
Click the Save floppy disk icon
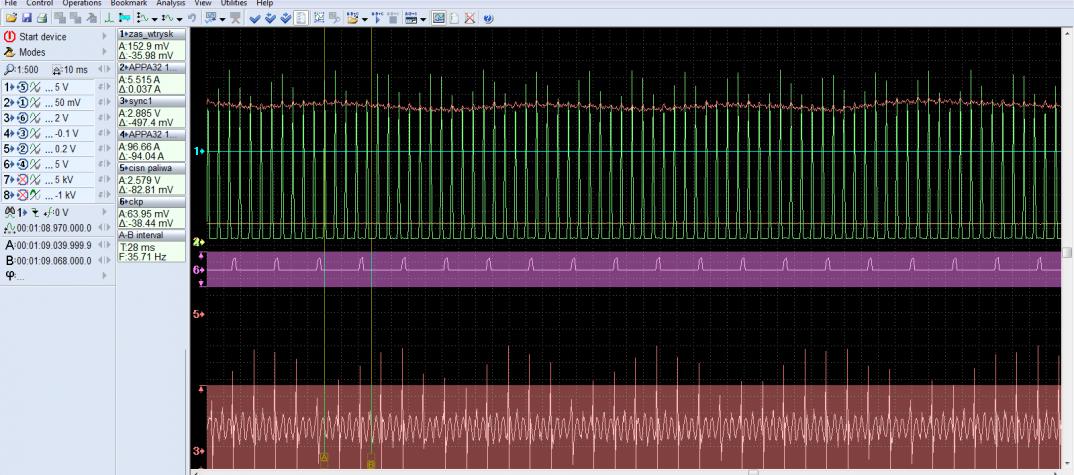(26, 18)
